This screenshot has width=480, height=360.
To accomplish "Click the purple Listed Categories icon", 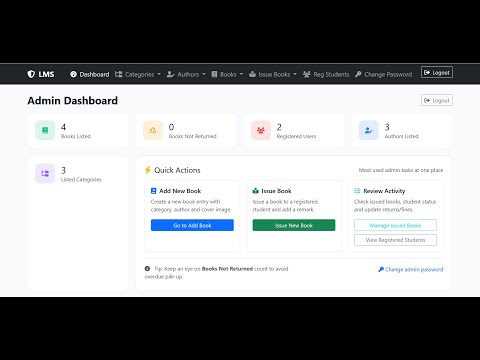I will tap(45, 174).
